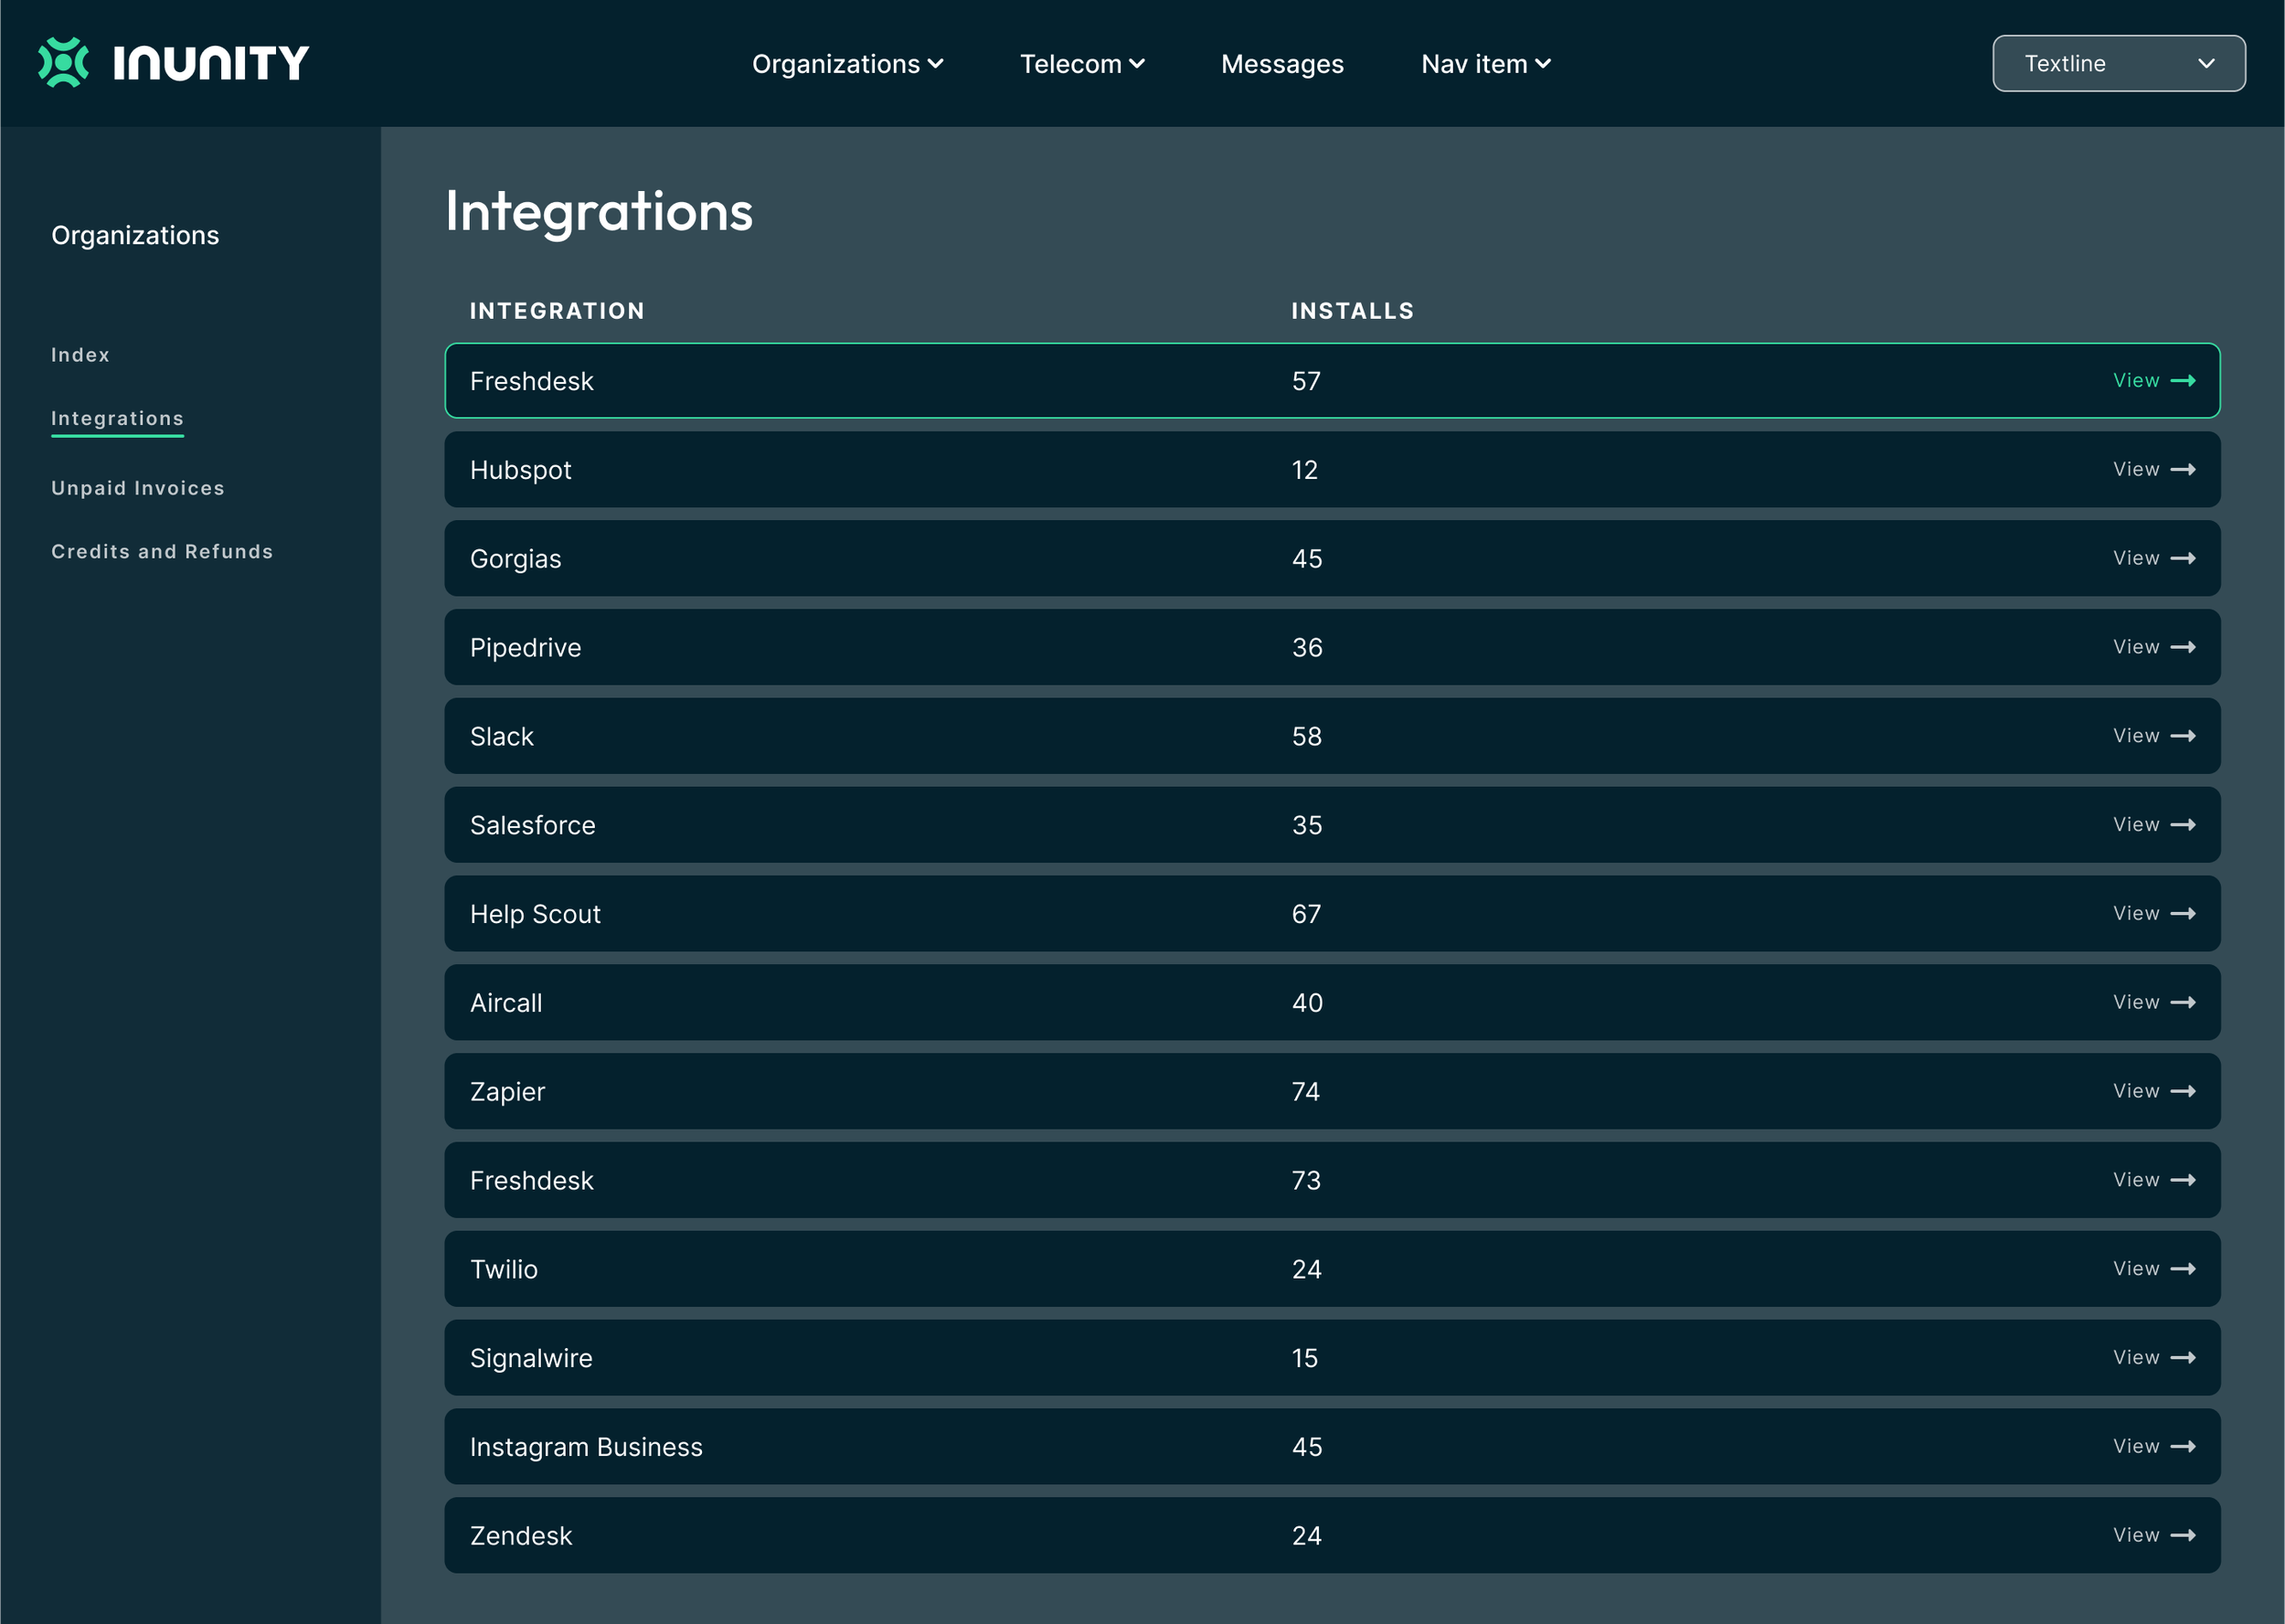This screenshot has height=1624, width=2285.
Task: View the Hubspot integration
Action: click(2154, 470)
